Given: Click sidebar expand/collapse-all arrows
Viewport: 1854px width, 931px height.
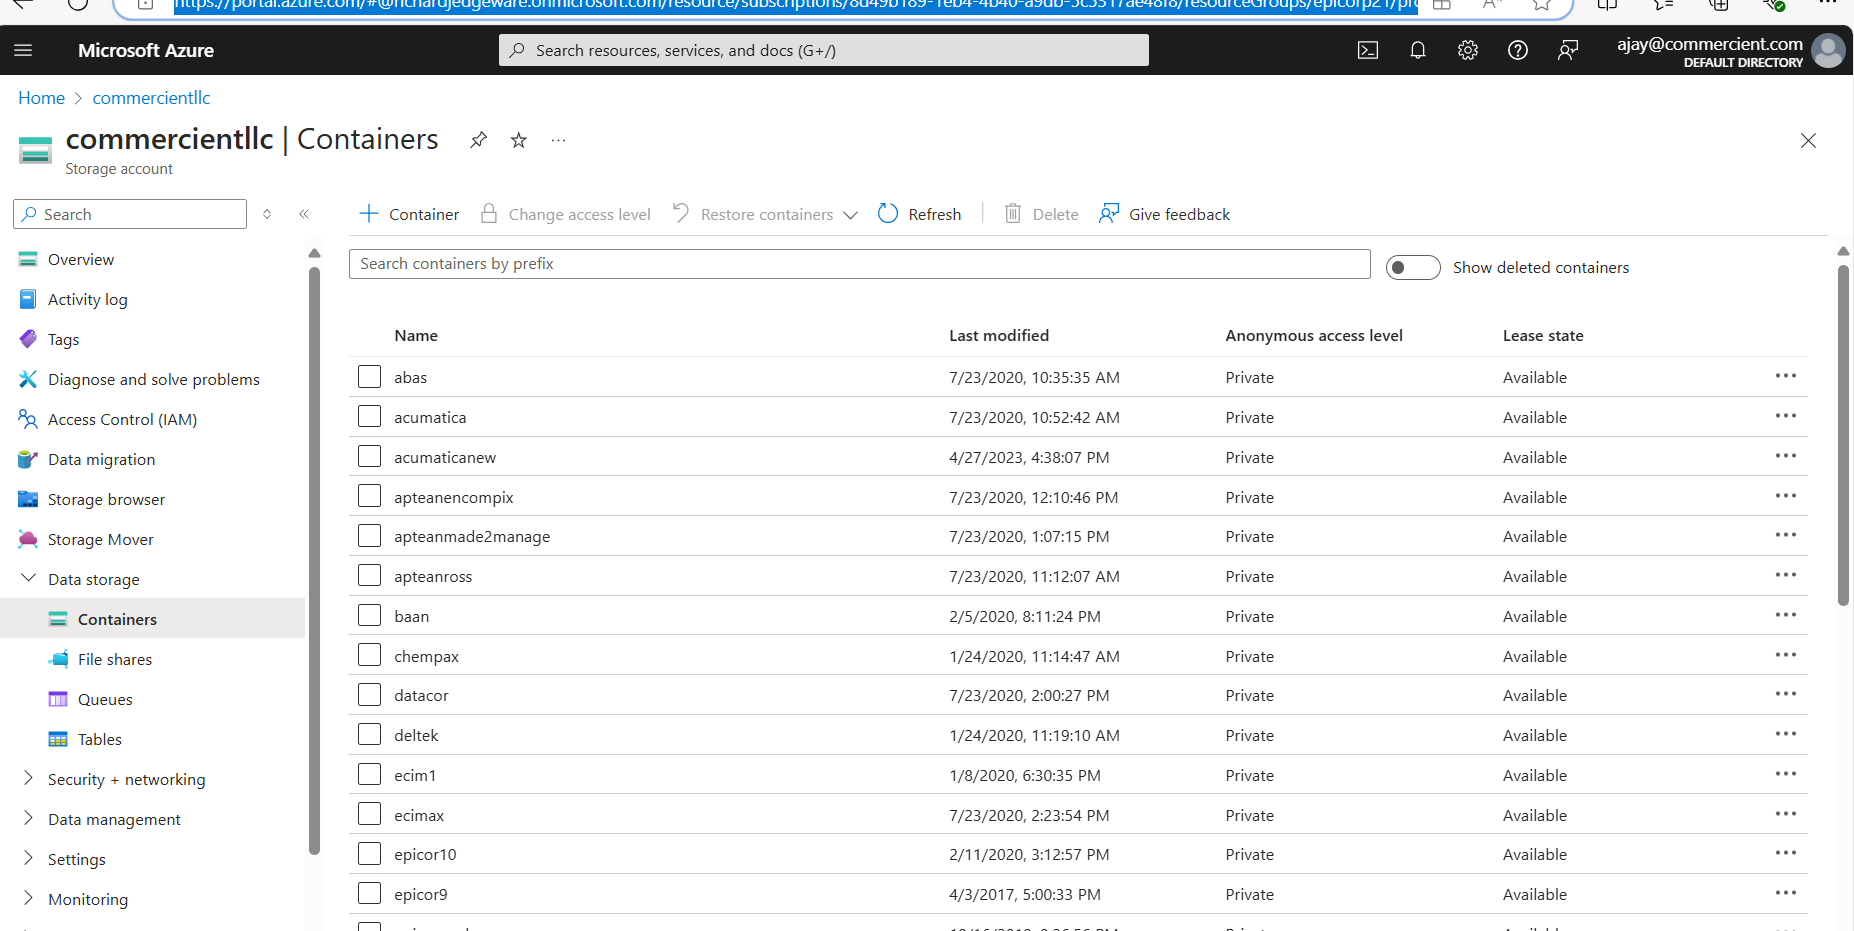Looking at the screenshot, I should (x=267, y=214).
